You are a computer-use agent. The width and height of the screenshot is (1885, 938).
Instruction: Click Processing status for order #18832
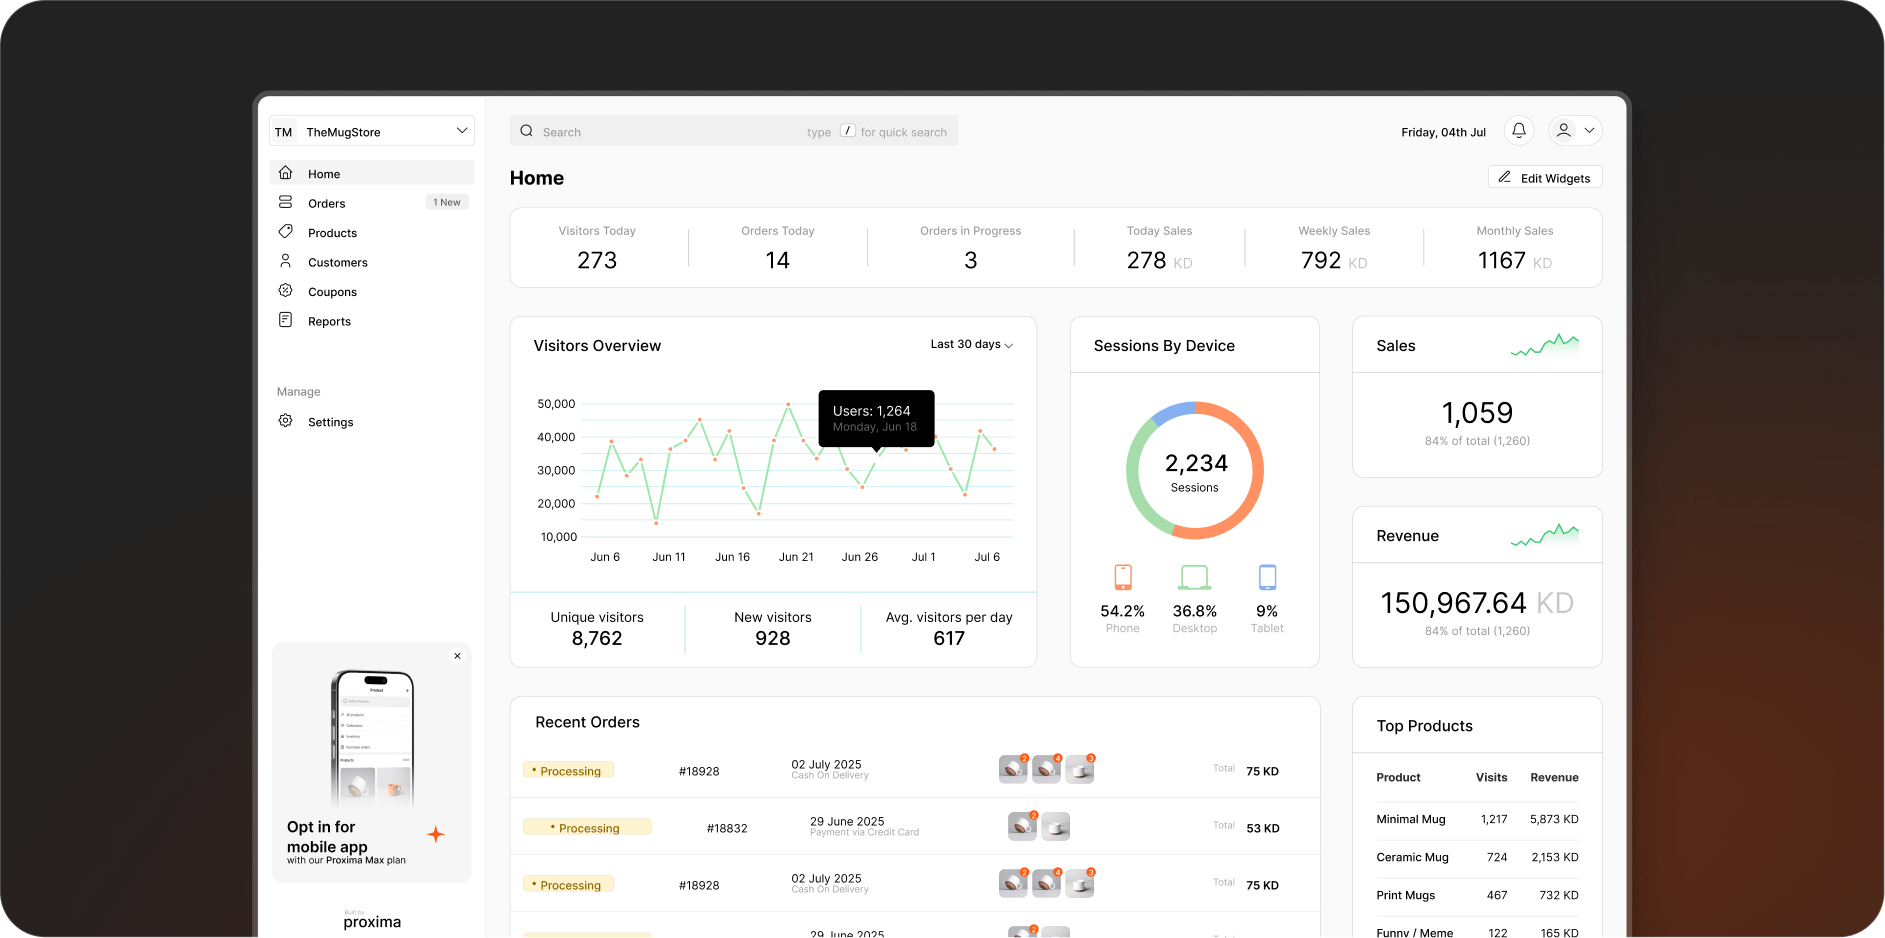[587, 827]
